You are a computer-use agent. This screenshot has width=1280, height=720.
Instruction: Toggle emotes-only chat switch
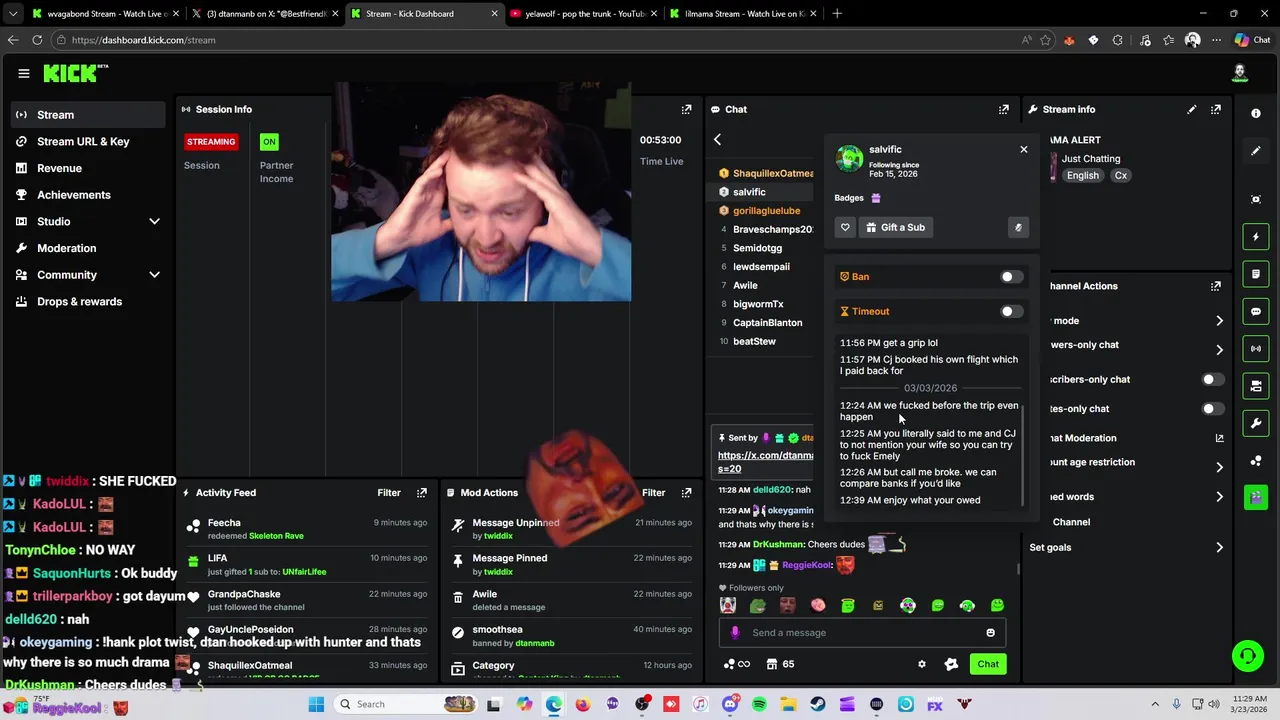click(x=1211, y=409)
